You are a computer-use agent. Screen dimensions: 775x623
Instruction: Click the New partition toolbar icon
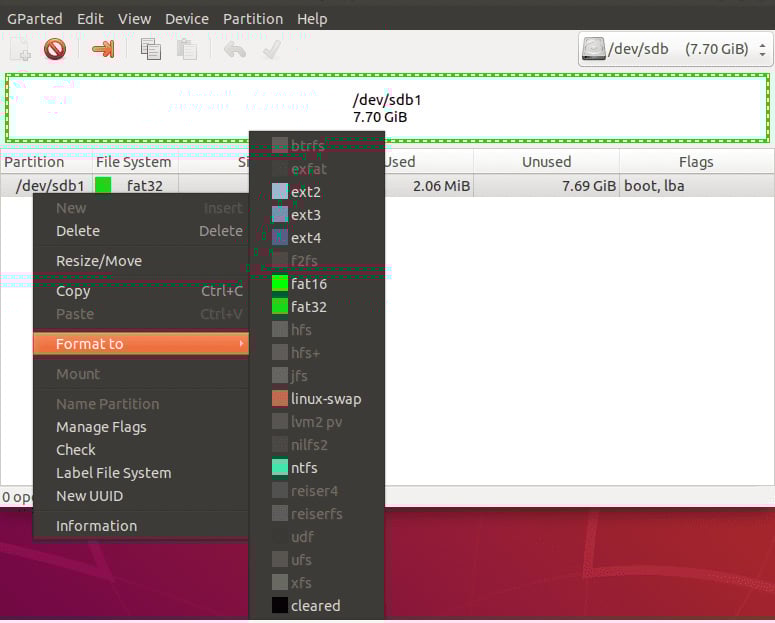click(21, 49)
